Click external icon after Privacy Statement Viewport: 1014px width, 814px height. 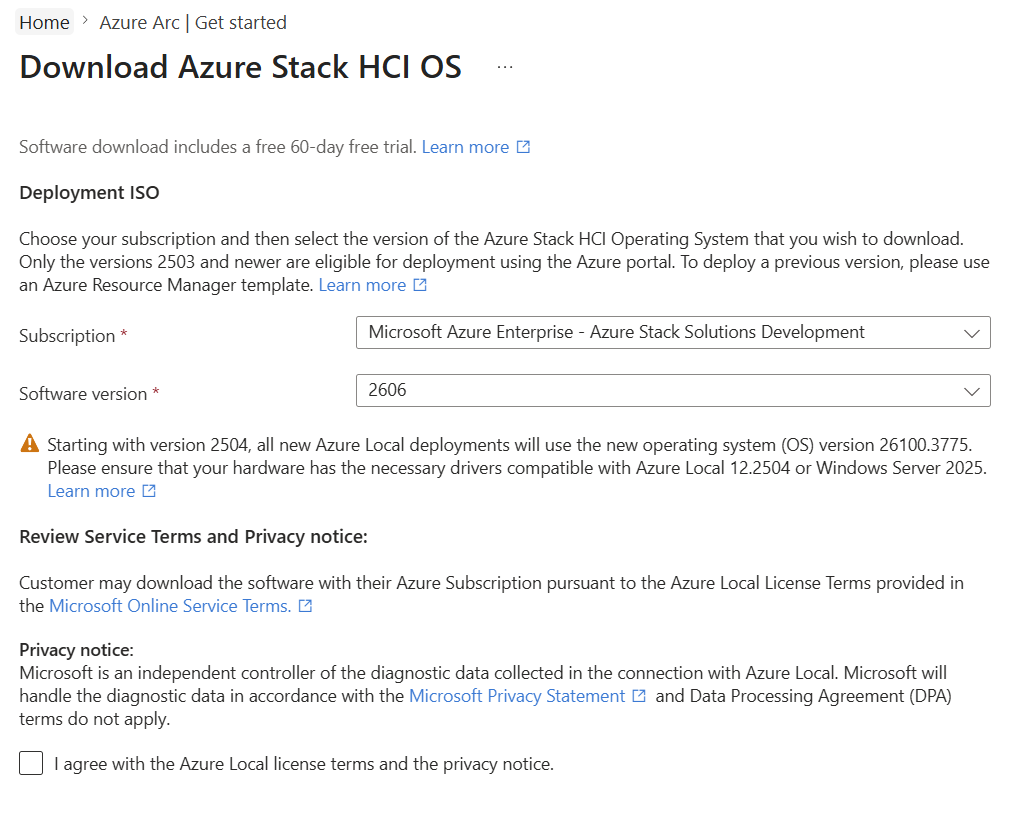639,696
